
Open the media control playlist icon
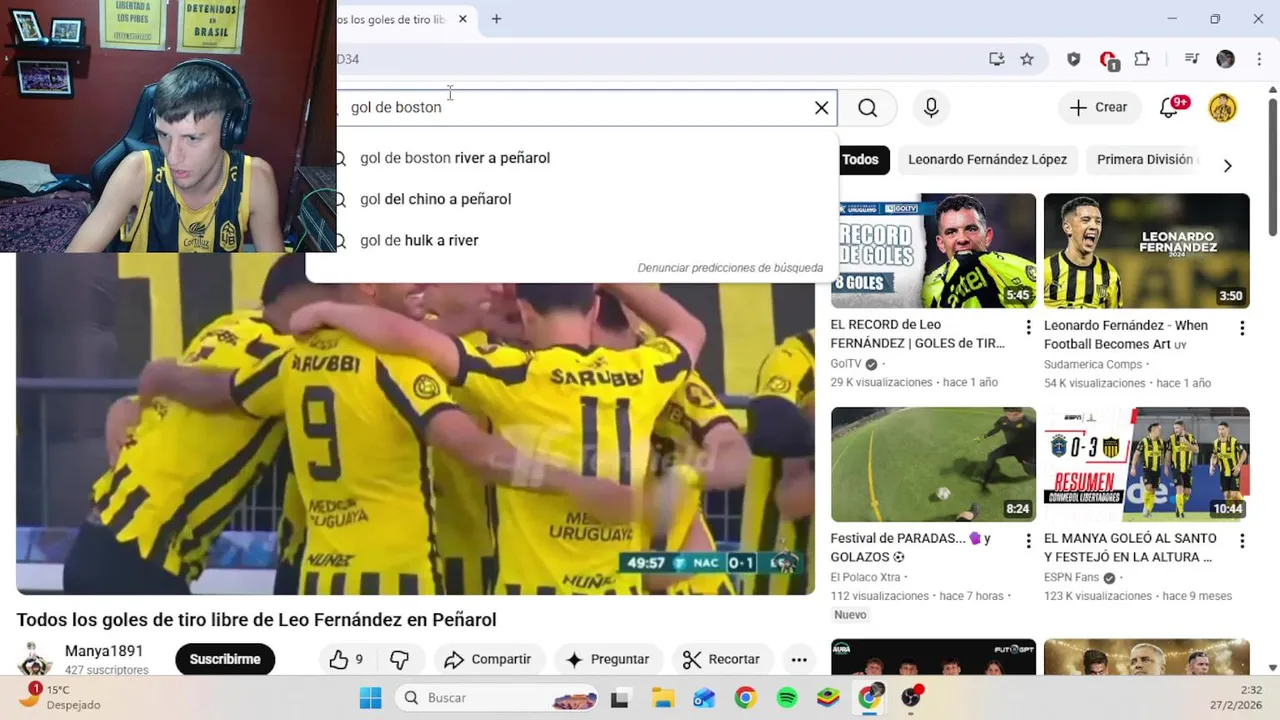pyautogui.click(x=1191, y=59)
